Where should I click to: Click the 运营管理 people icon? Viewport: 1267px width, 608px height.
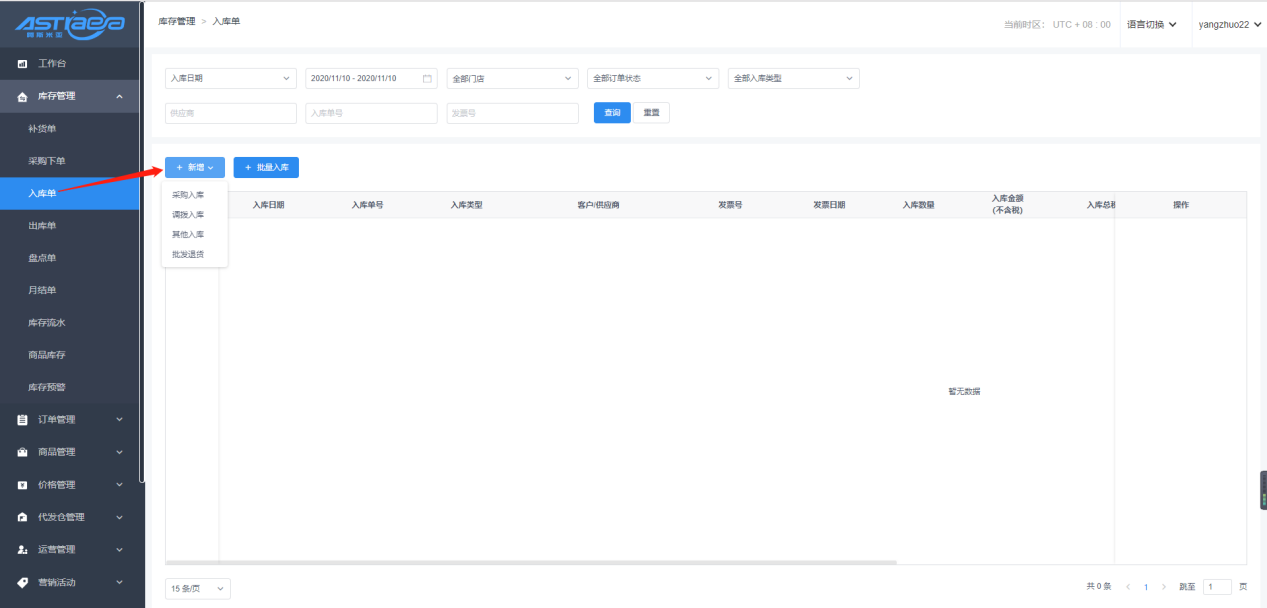(22, 550)
